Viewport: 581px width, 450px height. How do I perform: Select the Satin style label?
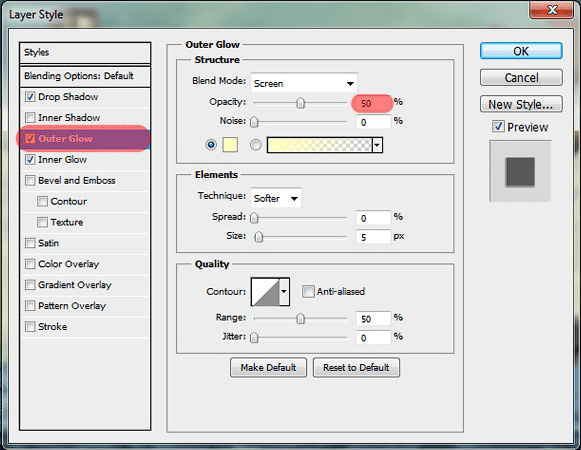tap(49, 243)
